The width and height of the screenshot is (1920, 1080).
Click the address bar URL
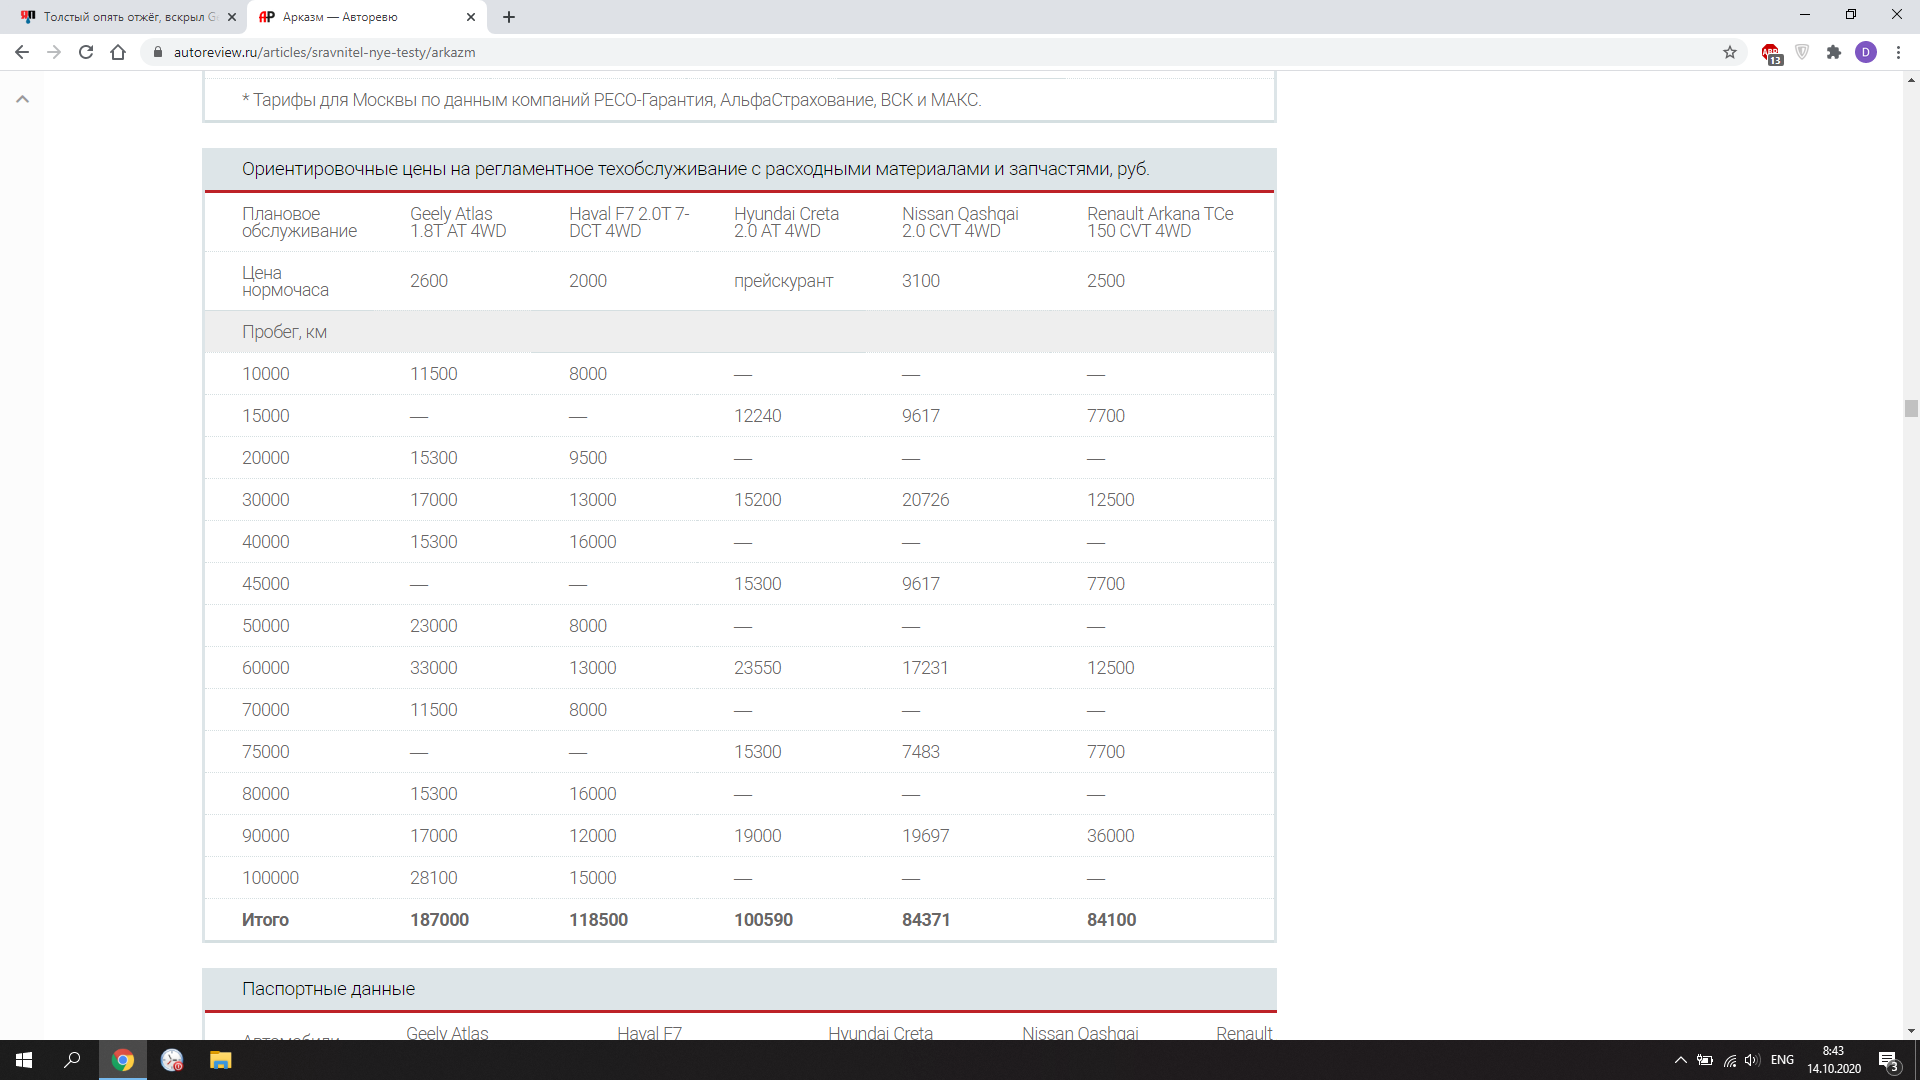(324, 52)
